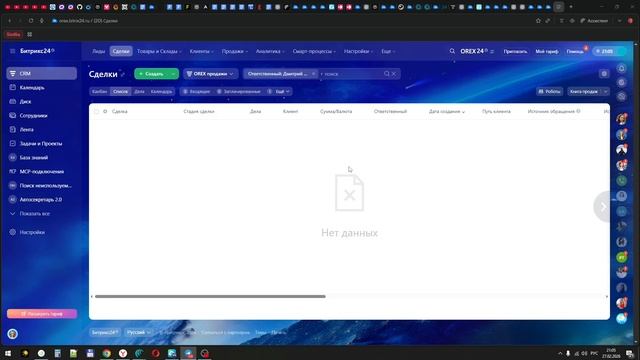Open CRM in the left sidebar
Image resolution: width=640 pixels, height=360 pixels.
pos(42,73)
